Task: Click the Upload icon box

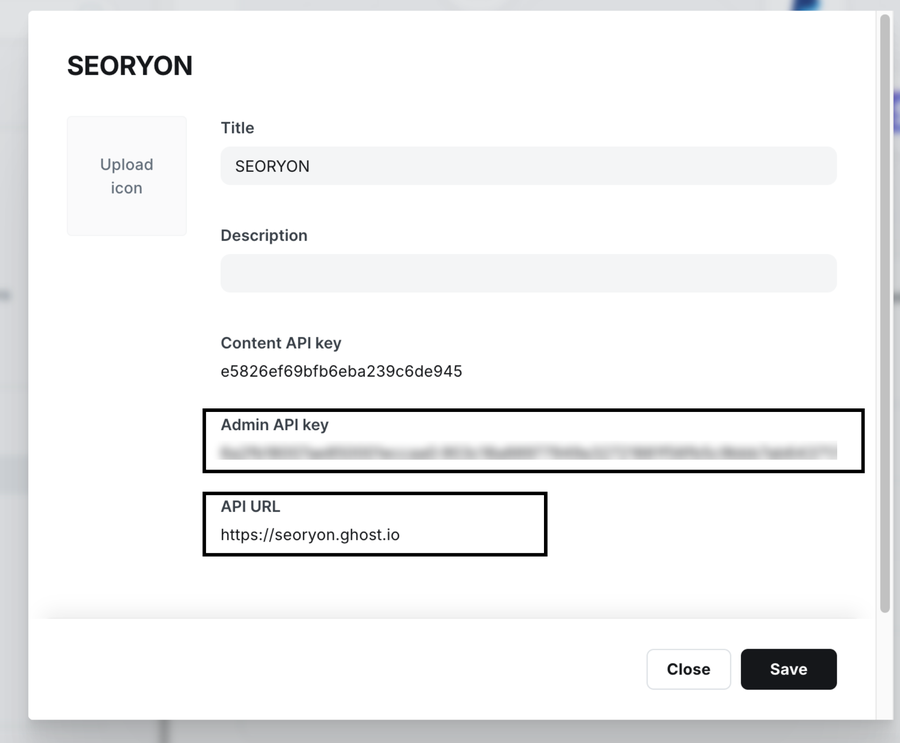Action: tap(127, 176)
